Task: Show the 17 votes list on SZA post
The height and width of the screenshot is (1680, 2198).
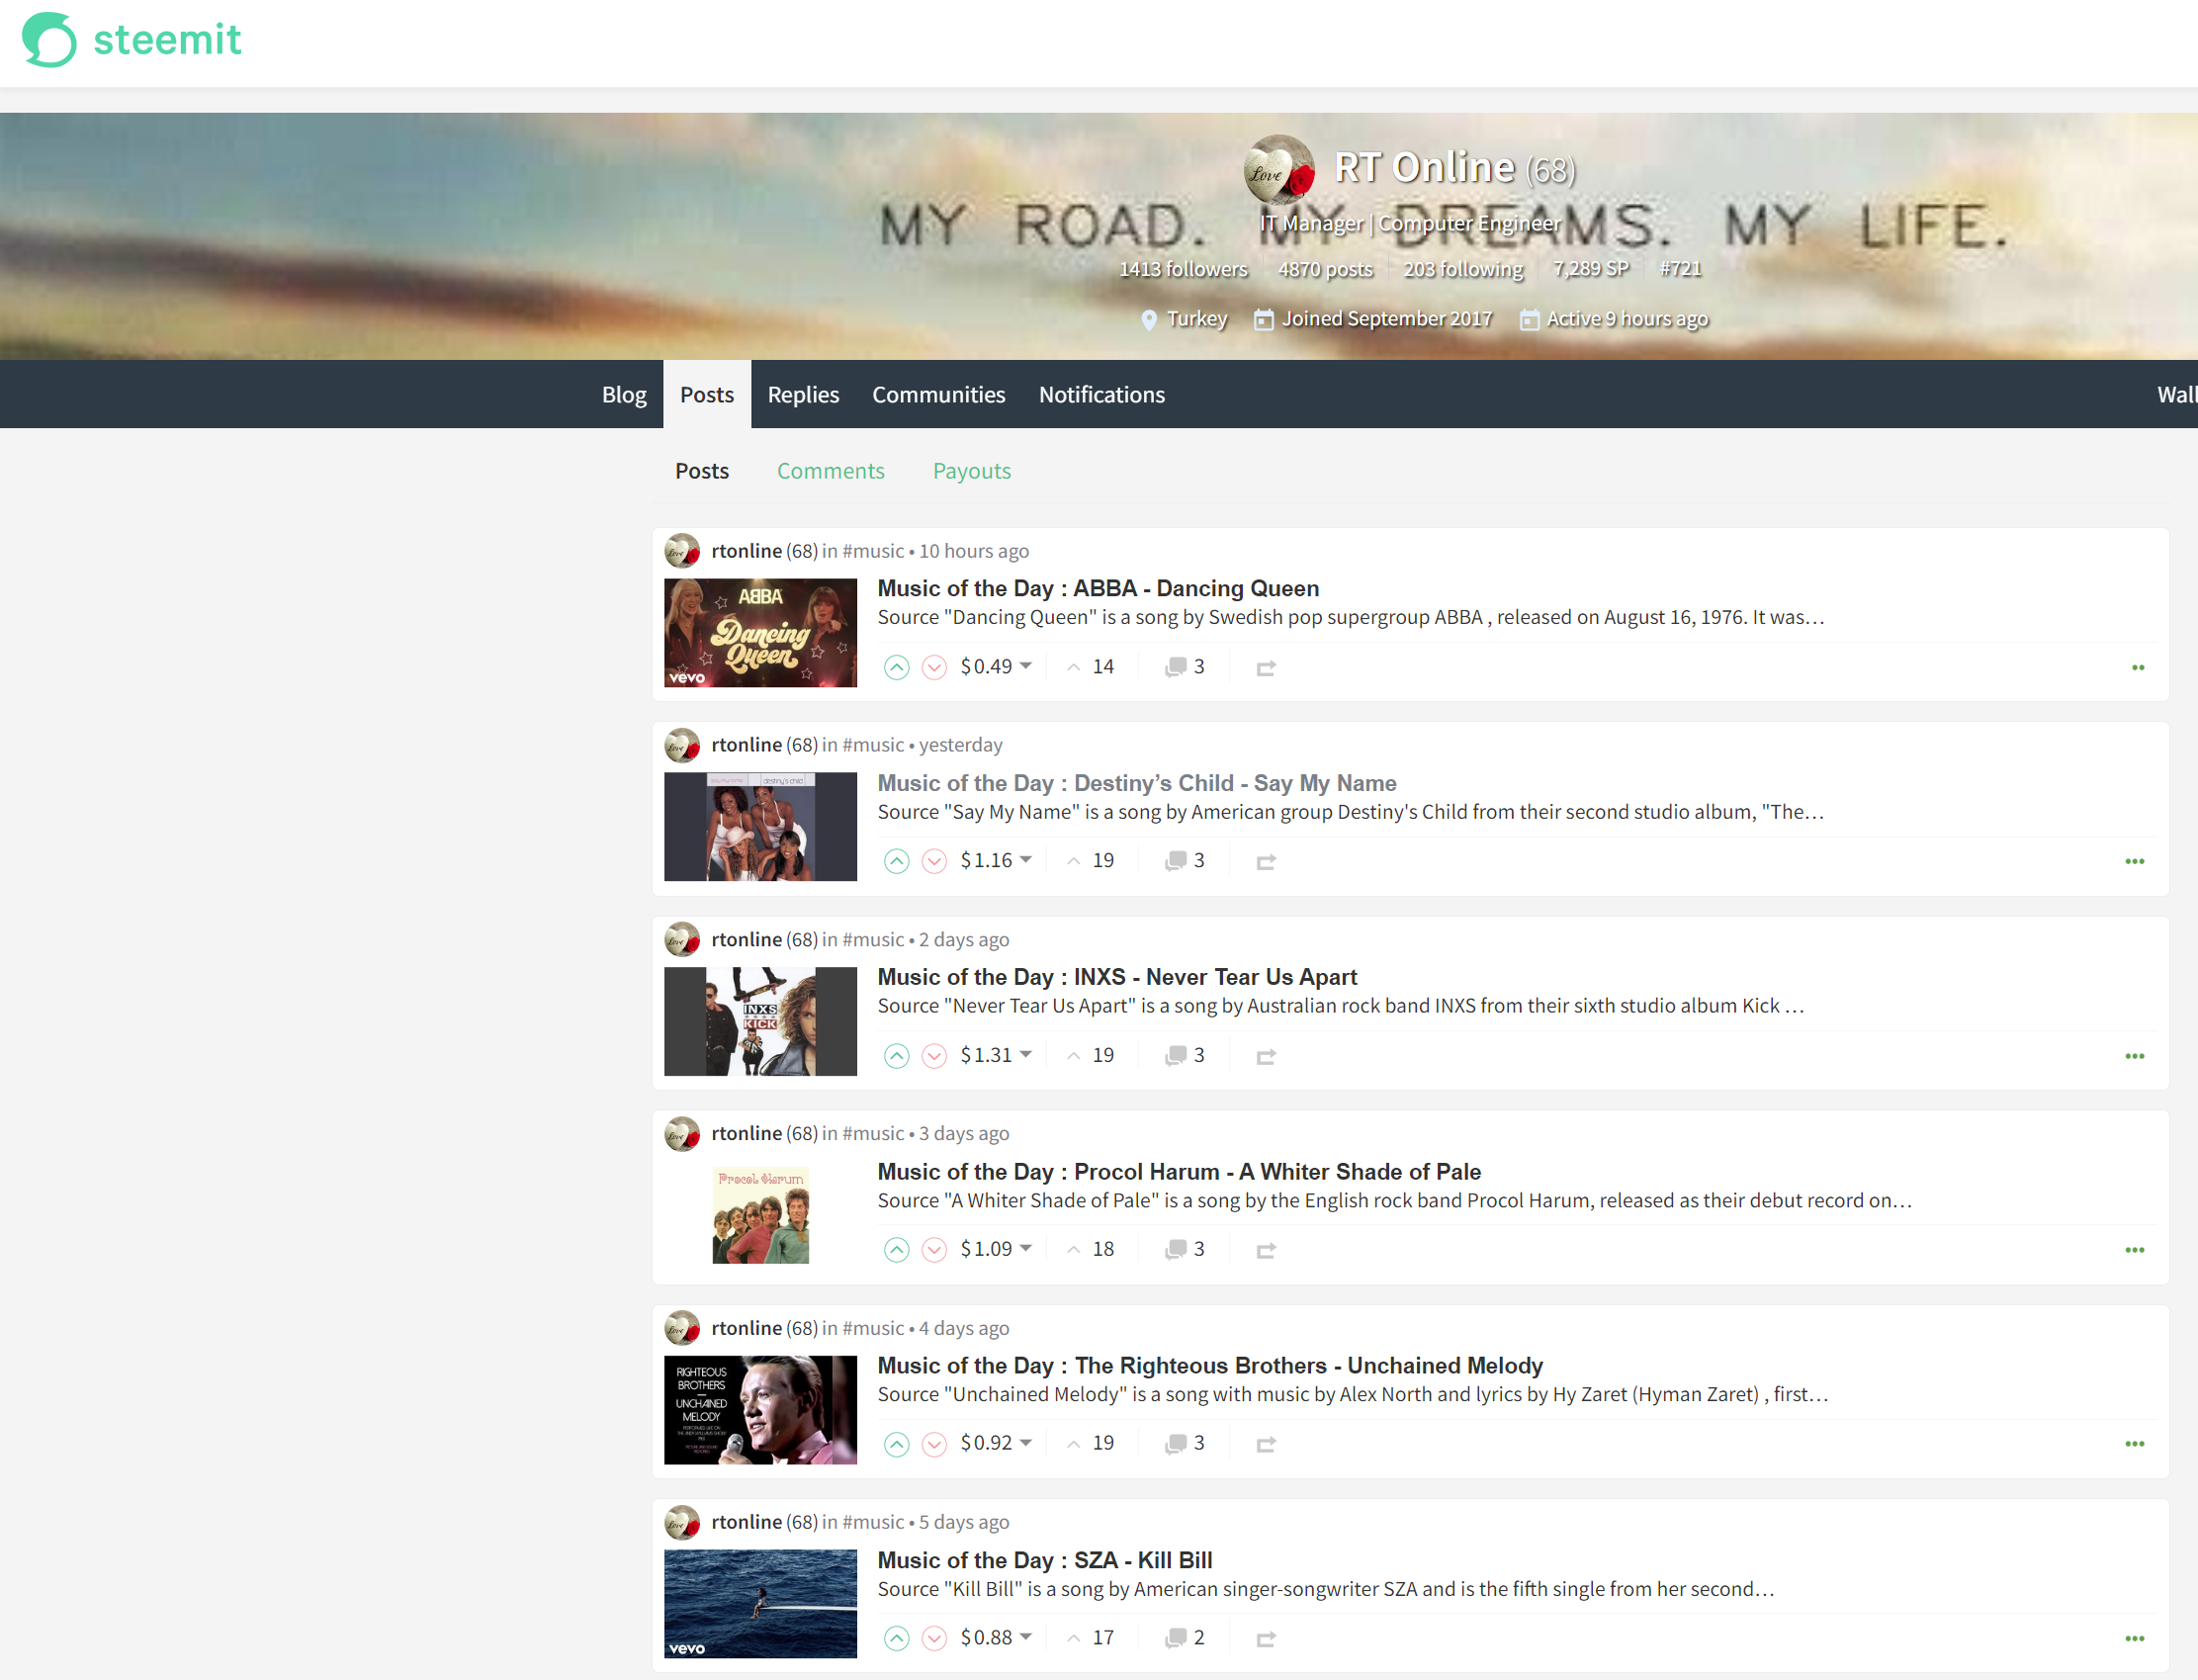Action: pos(1091,1638)
